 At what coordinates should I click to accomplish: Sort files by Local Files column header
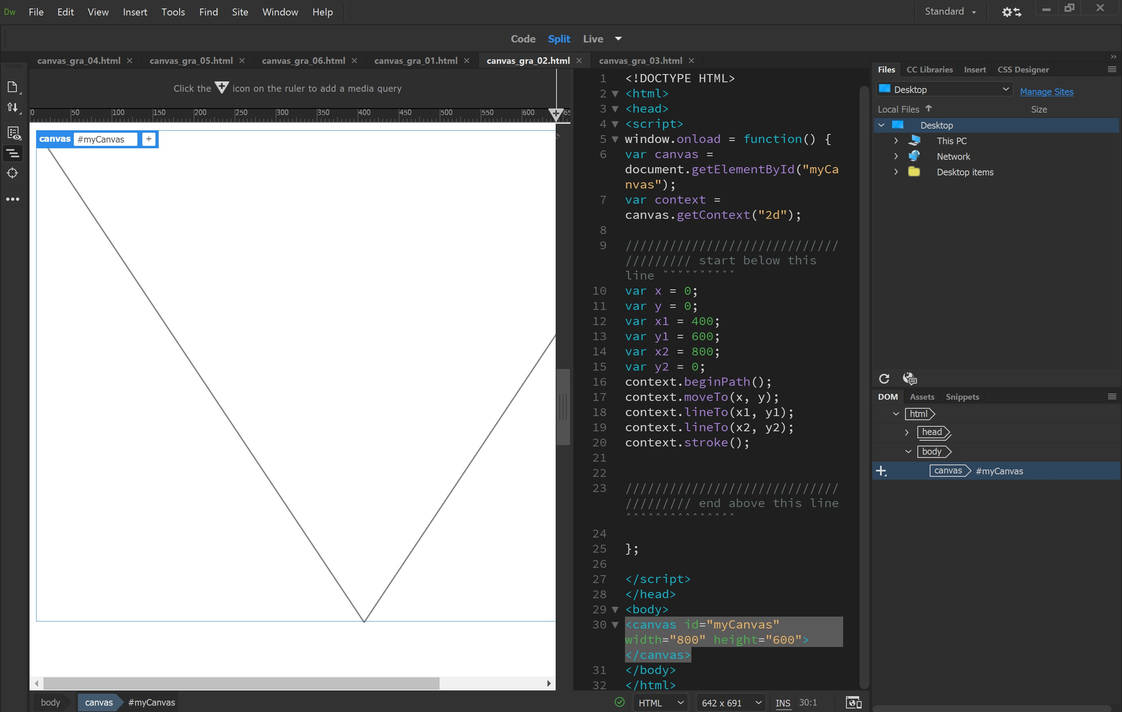tap(899, 109)
